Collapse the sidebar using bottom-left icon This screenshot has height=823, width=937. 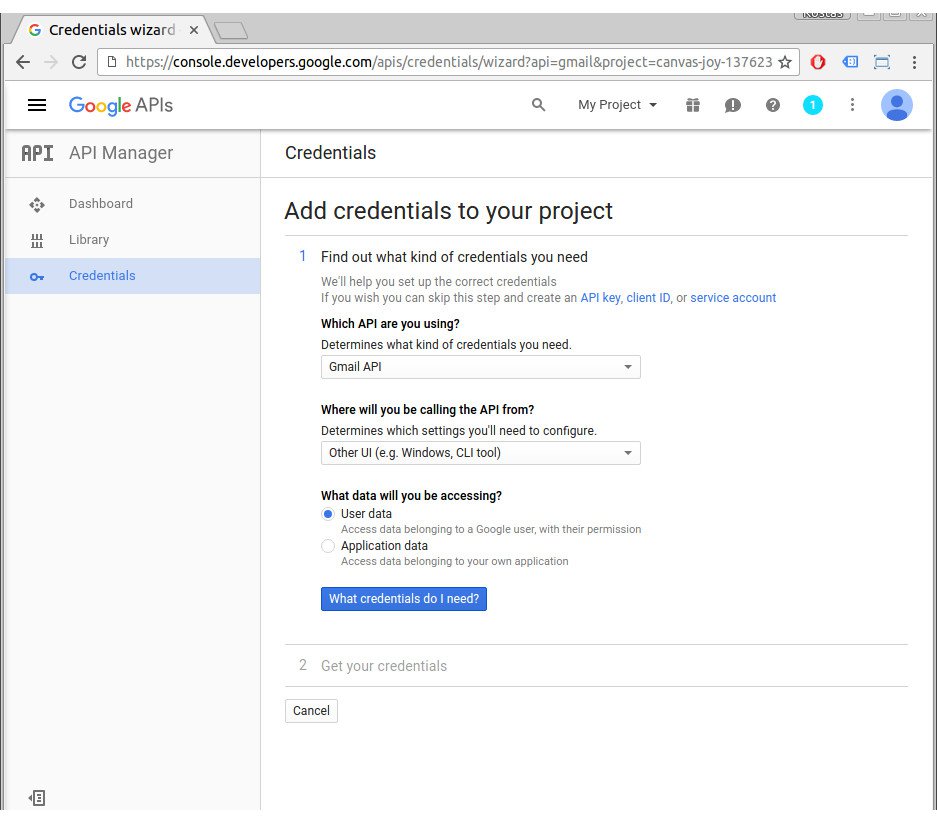(x=36, y=798)
